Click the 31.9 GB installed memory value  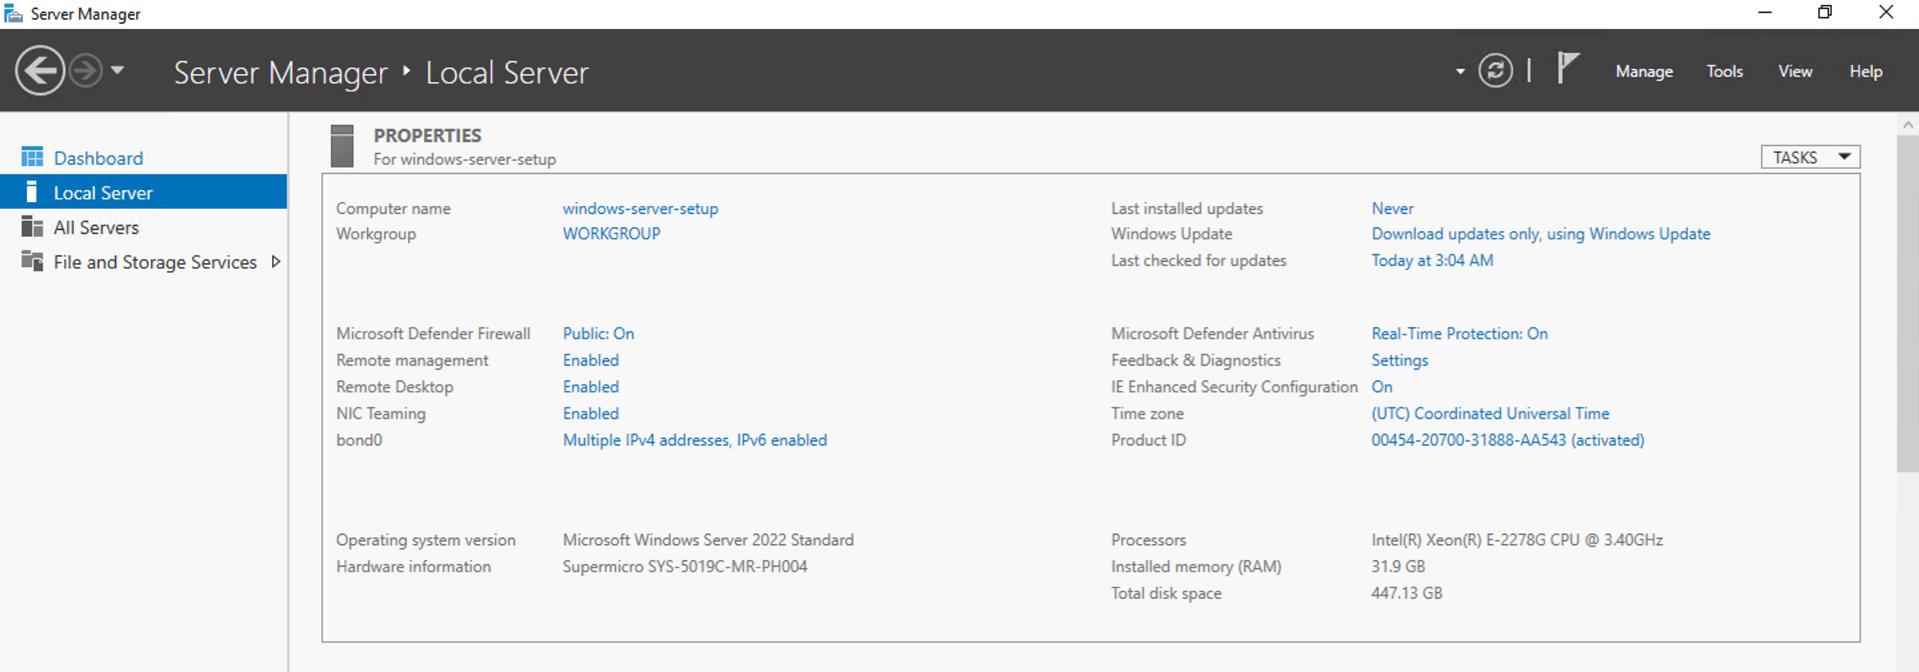(1398, 566)
